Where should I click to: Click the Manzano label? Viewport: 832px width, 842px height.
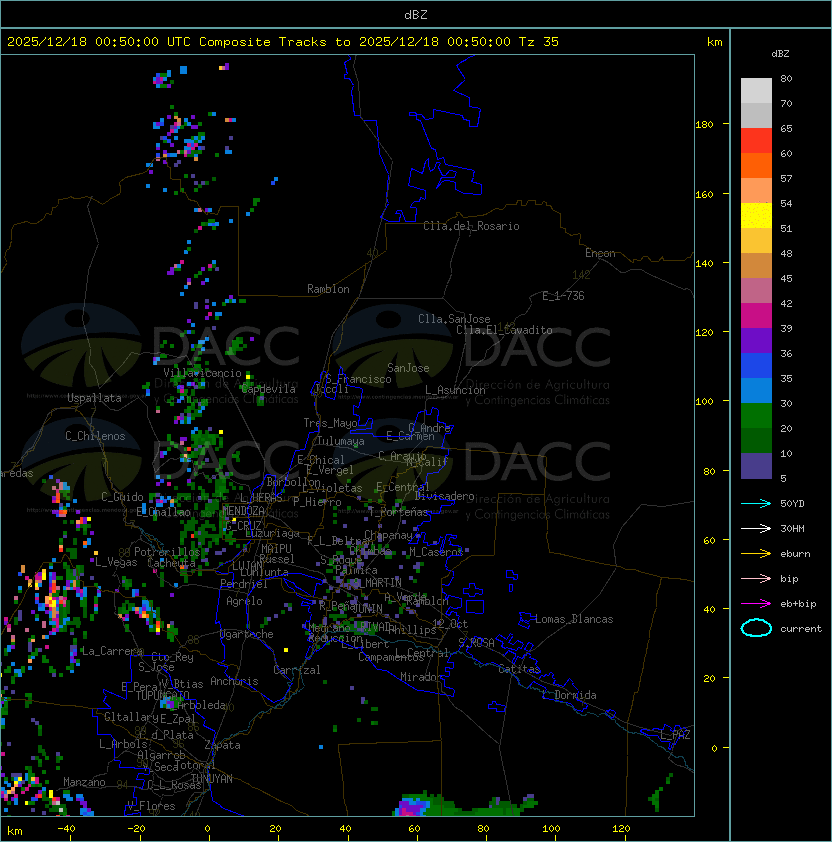pos(84,782)
